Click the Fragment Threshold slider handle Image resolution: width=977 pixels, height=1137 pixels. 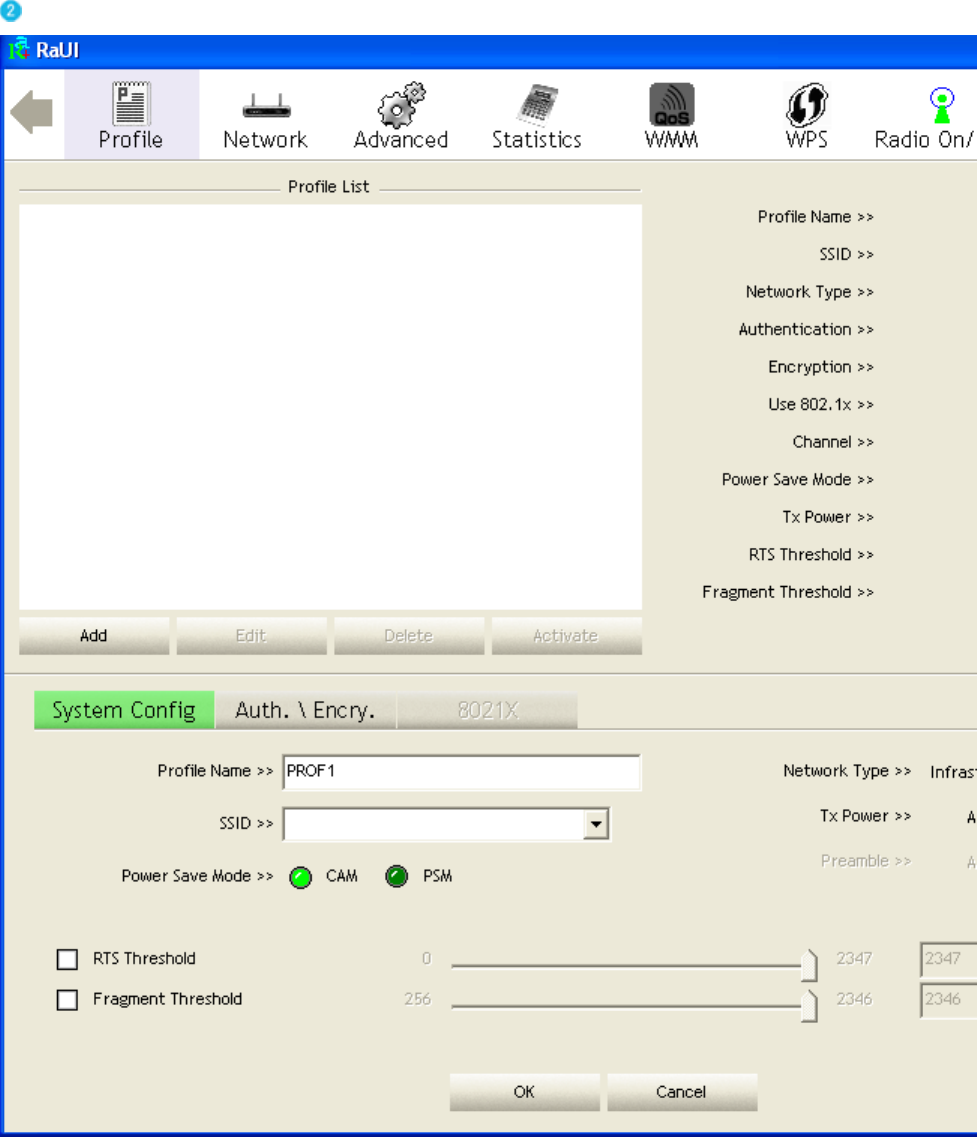pos(809,1006)
